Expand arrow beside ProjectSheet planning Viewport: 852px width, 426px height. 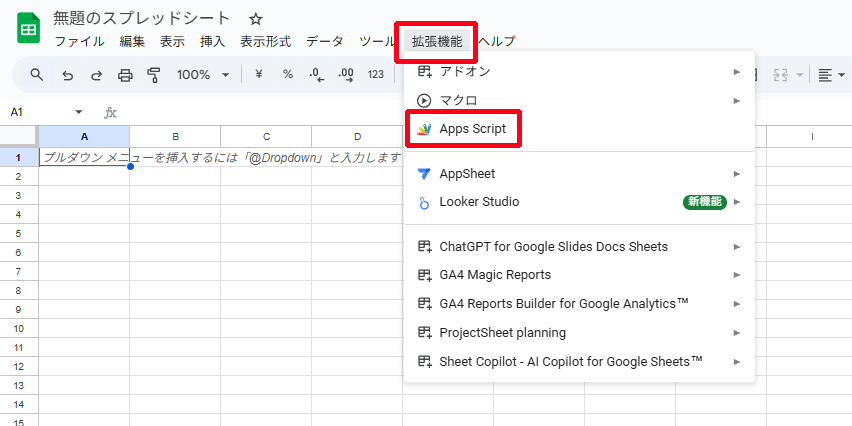pos(737,333)
